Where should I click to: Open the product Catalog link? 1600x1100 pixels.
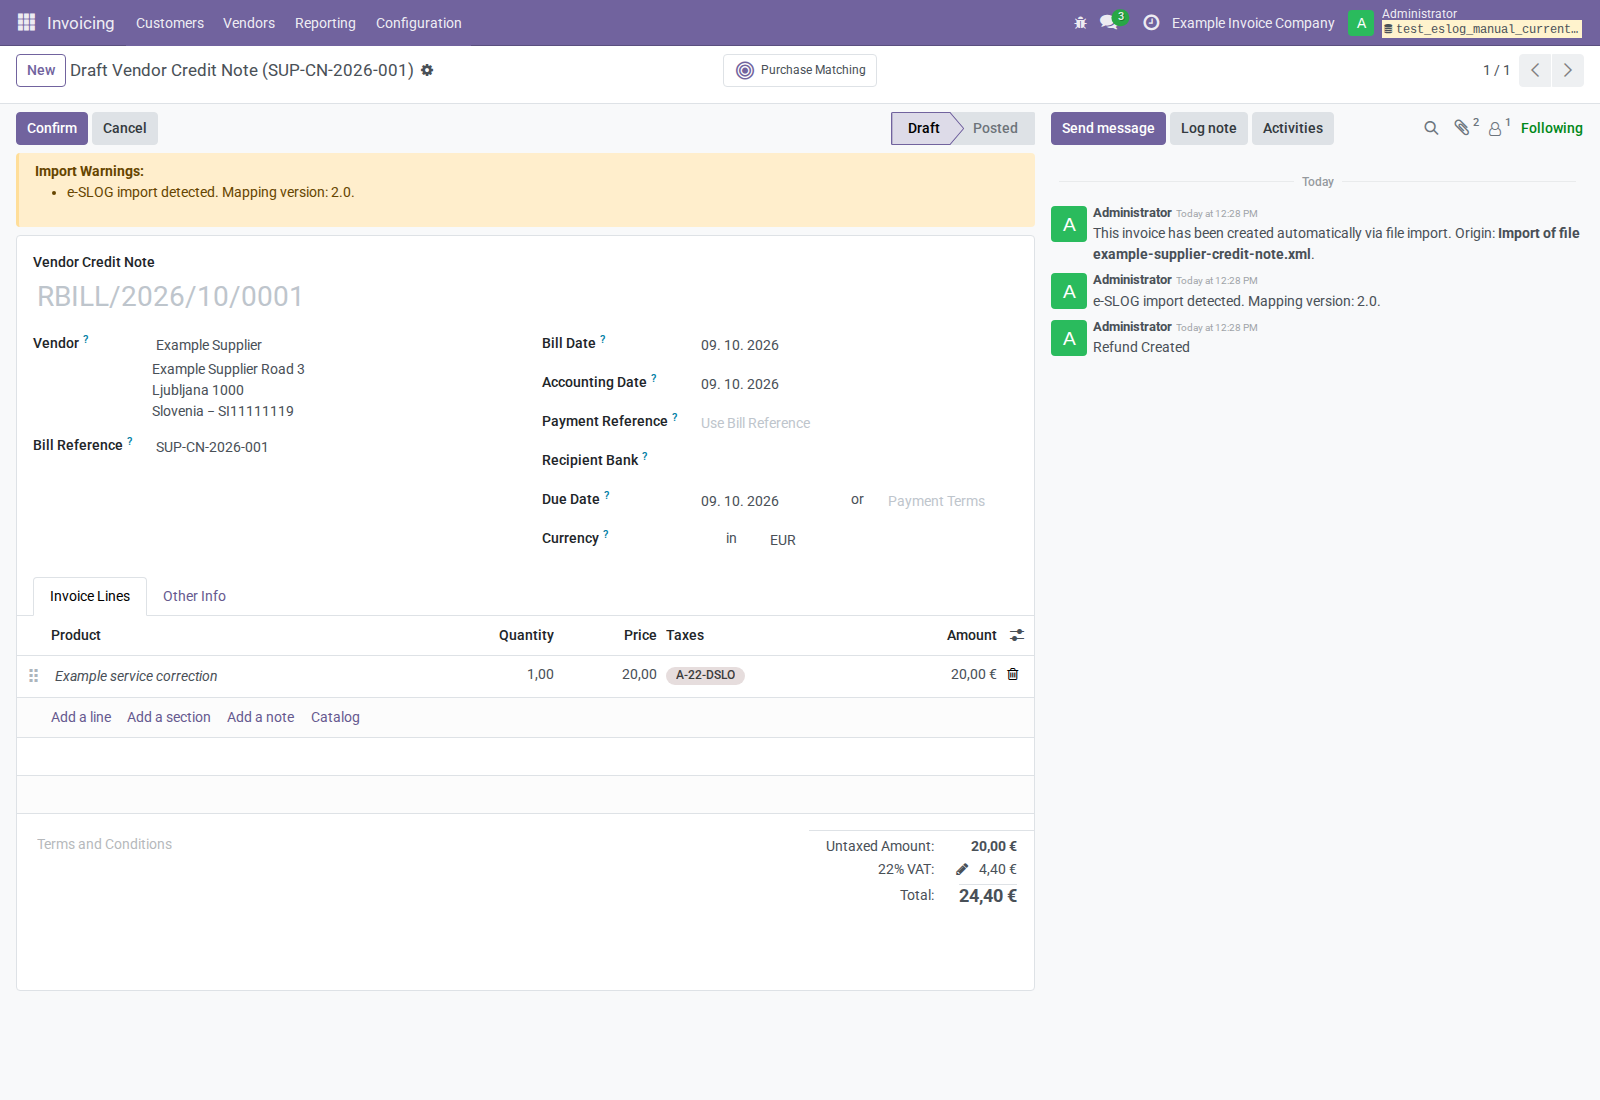(335, 717)
